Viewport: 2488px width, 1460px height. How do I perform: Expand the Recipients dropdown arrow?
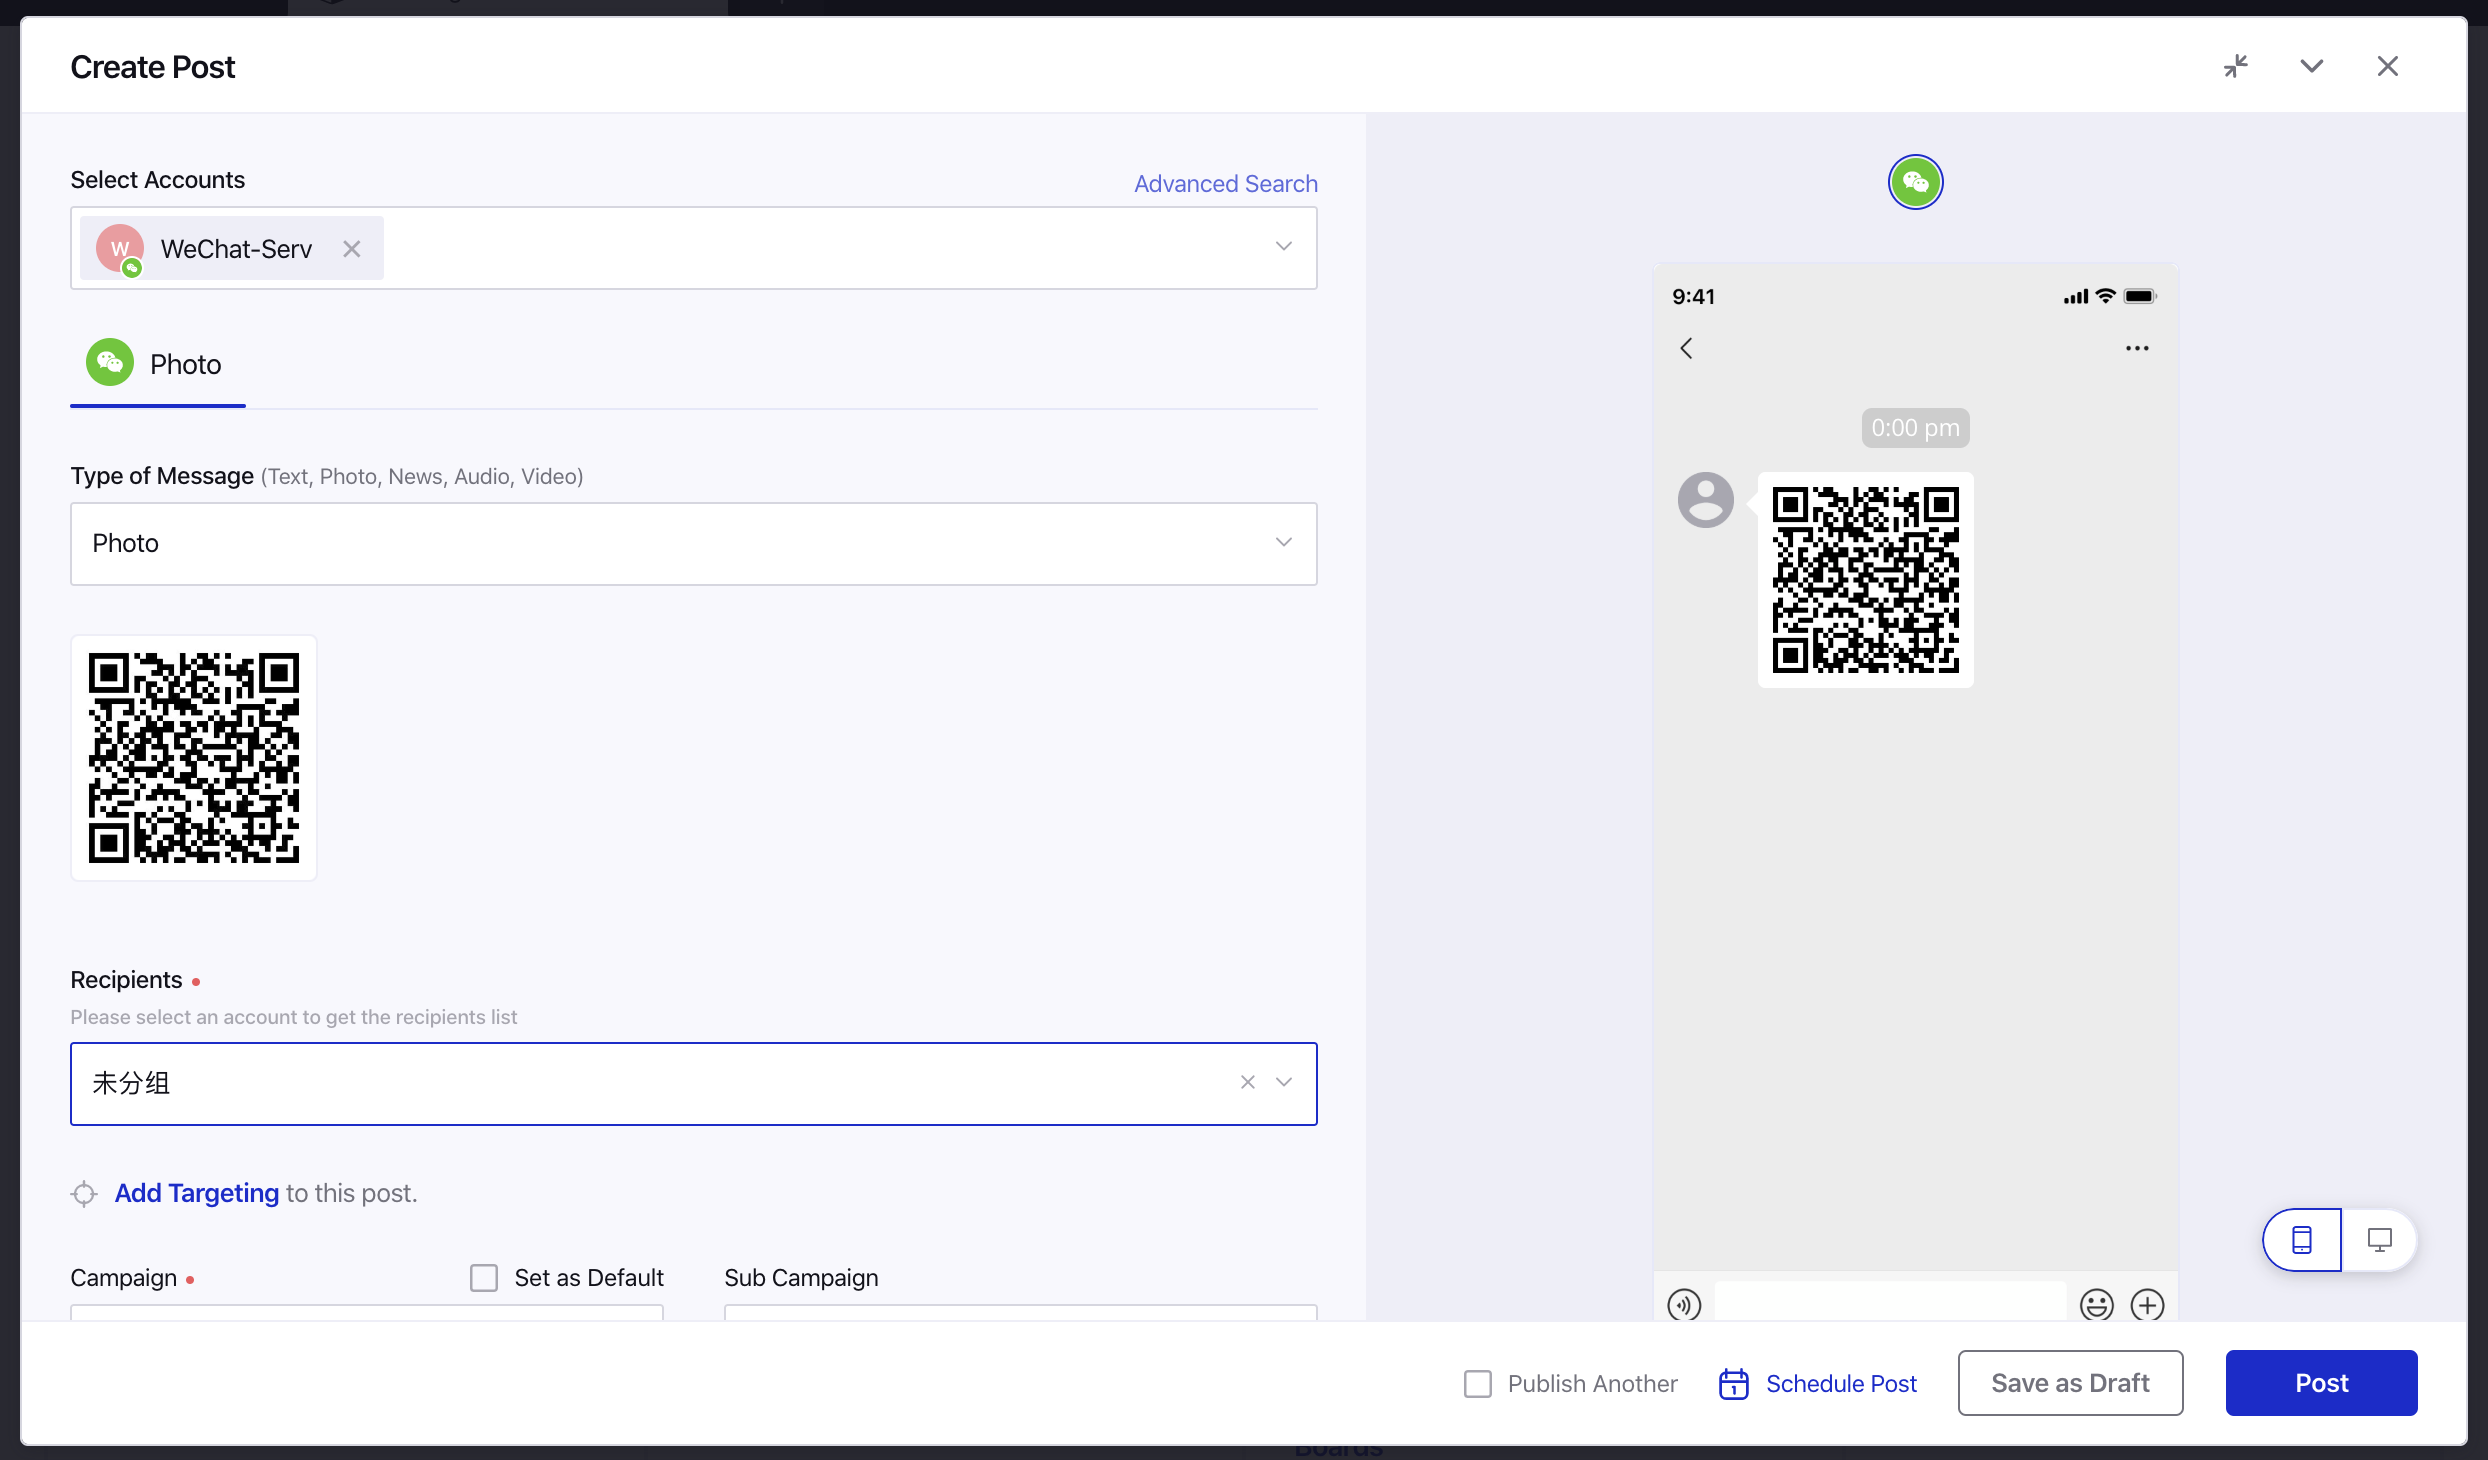[1284, 1082]
